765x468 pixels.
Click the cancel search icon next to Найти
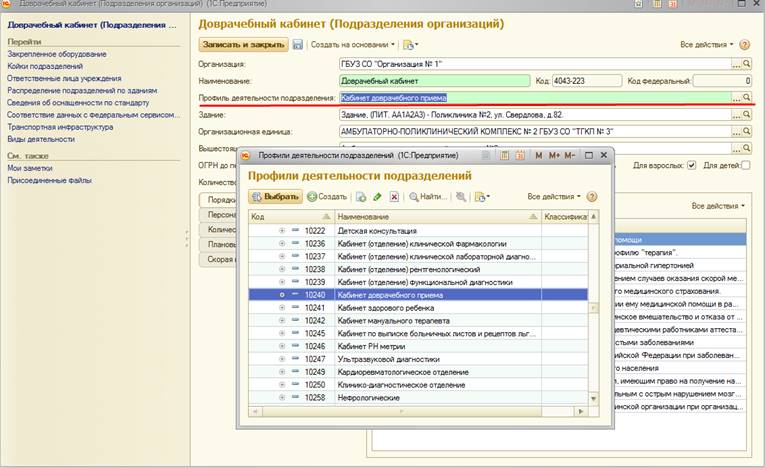461,197
